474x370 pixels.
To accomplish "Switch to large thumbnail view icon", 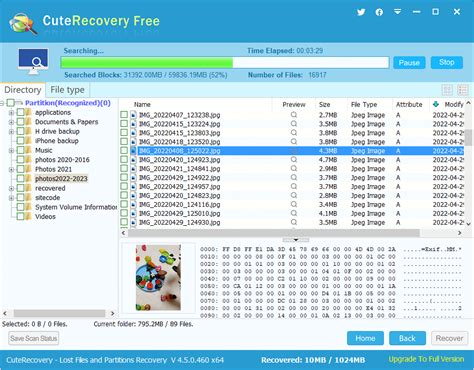I will pyautogui.click(x=447, y=90).
